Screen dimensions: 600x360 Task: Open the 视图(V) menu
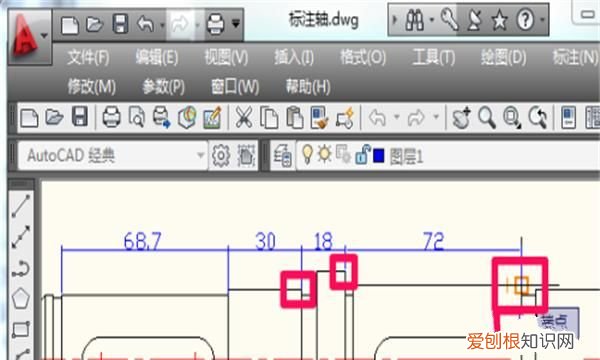click(226, 58)
